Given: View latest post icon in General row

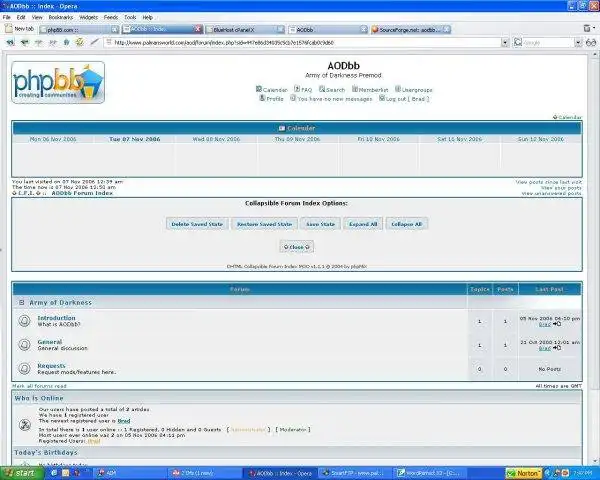Looking at the screenshot, I should pyautogui.click(x=557, y=348).
